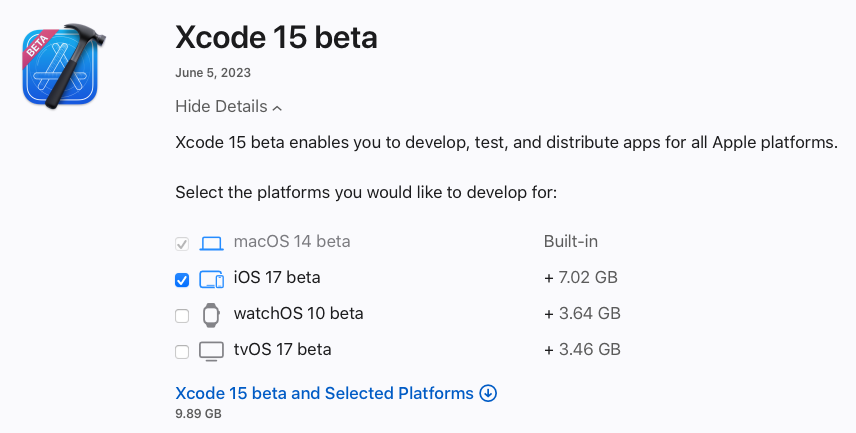Select the watchOS 10 beta label
856x433 pixels.
click(x=298, y=314)
